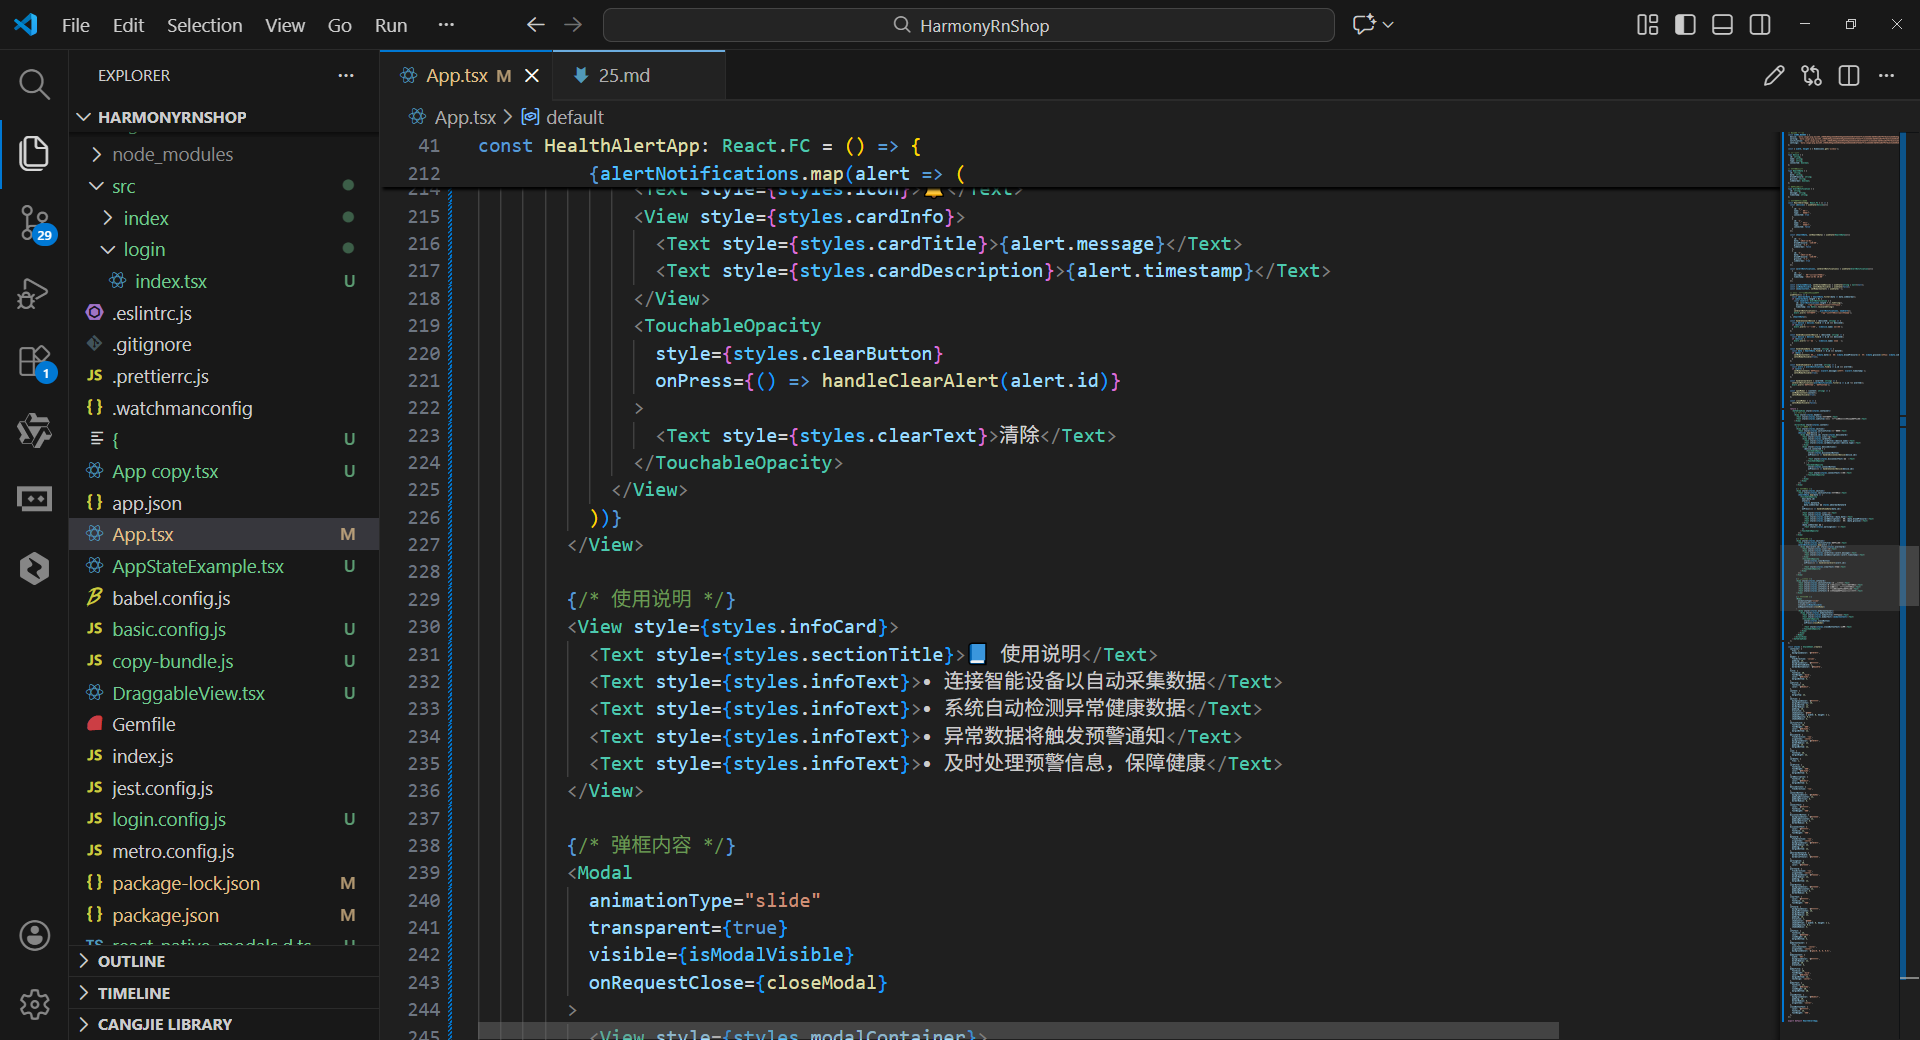
Task: Split the editor right
Action: [1849, 76]
